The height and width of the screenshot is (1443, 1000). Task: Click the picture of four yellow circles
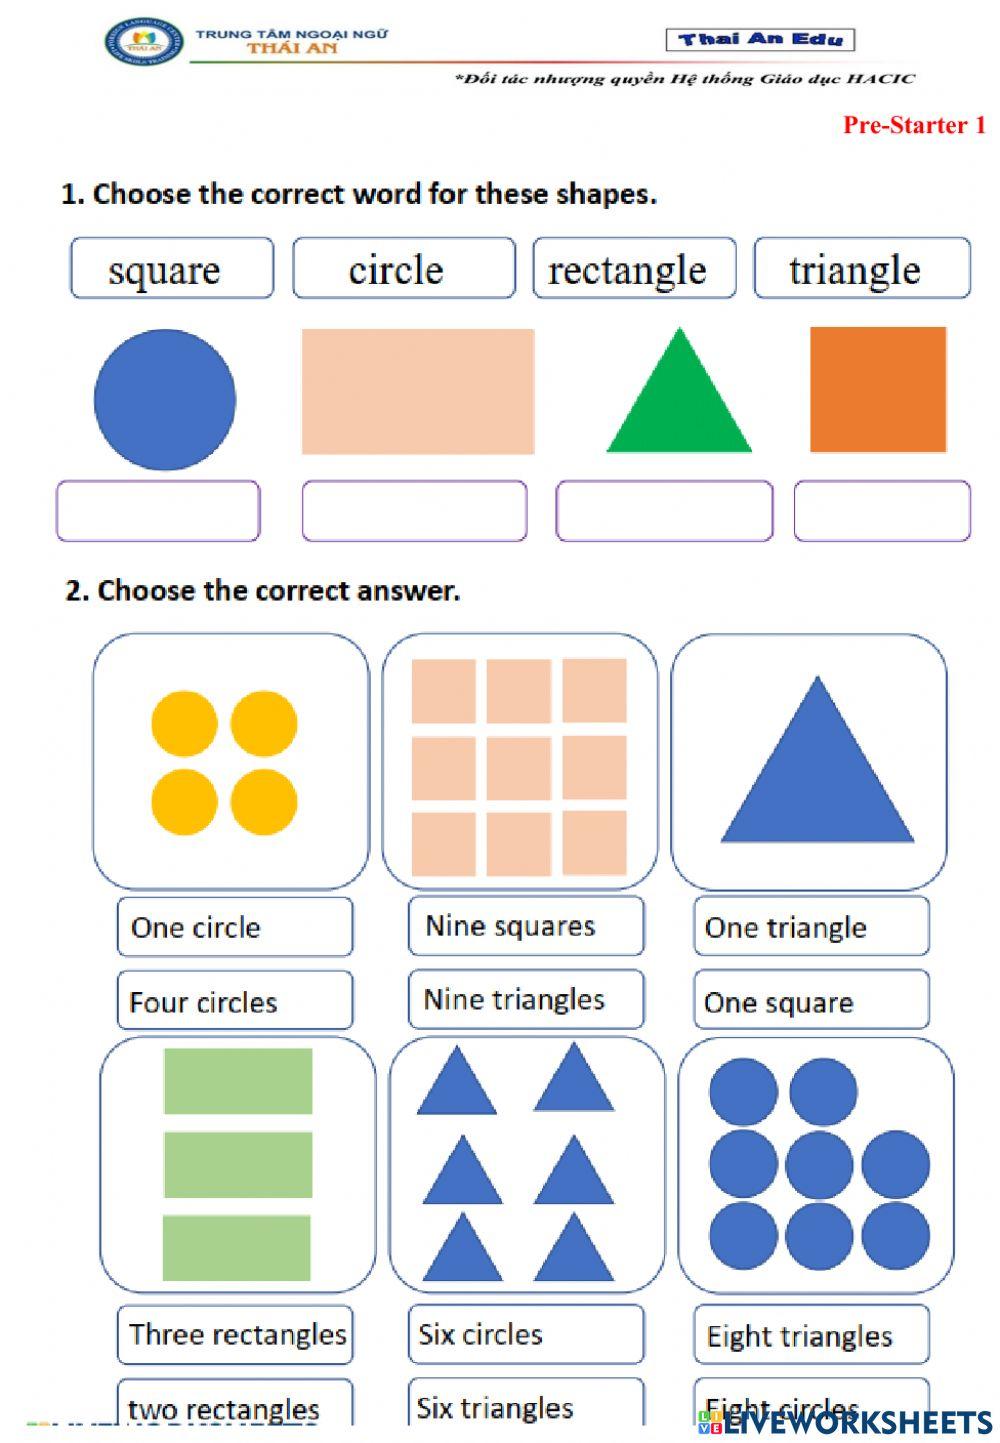tap(231, 762)
